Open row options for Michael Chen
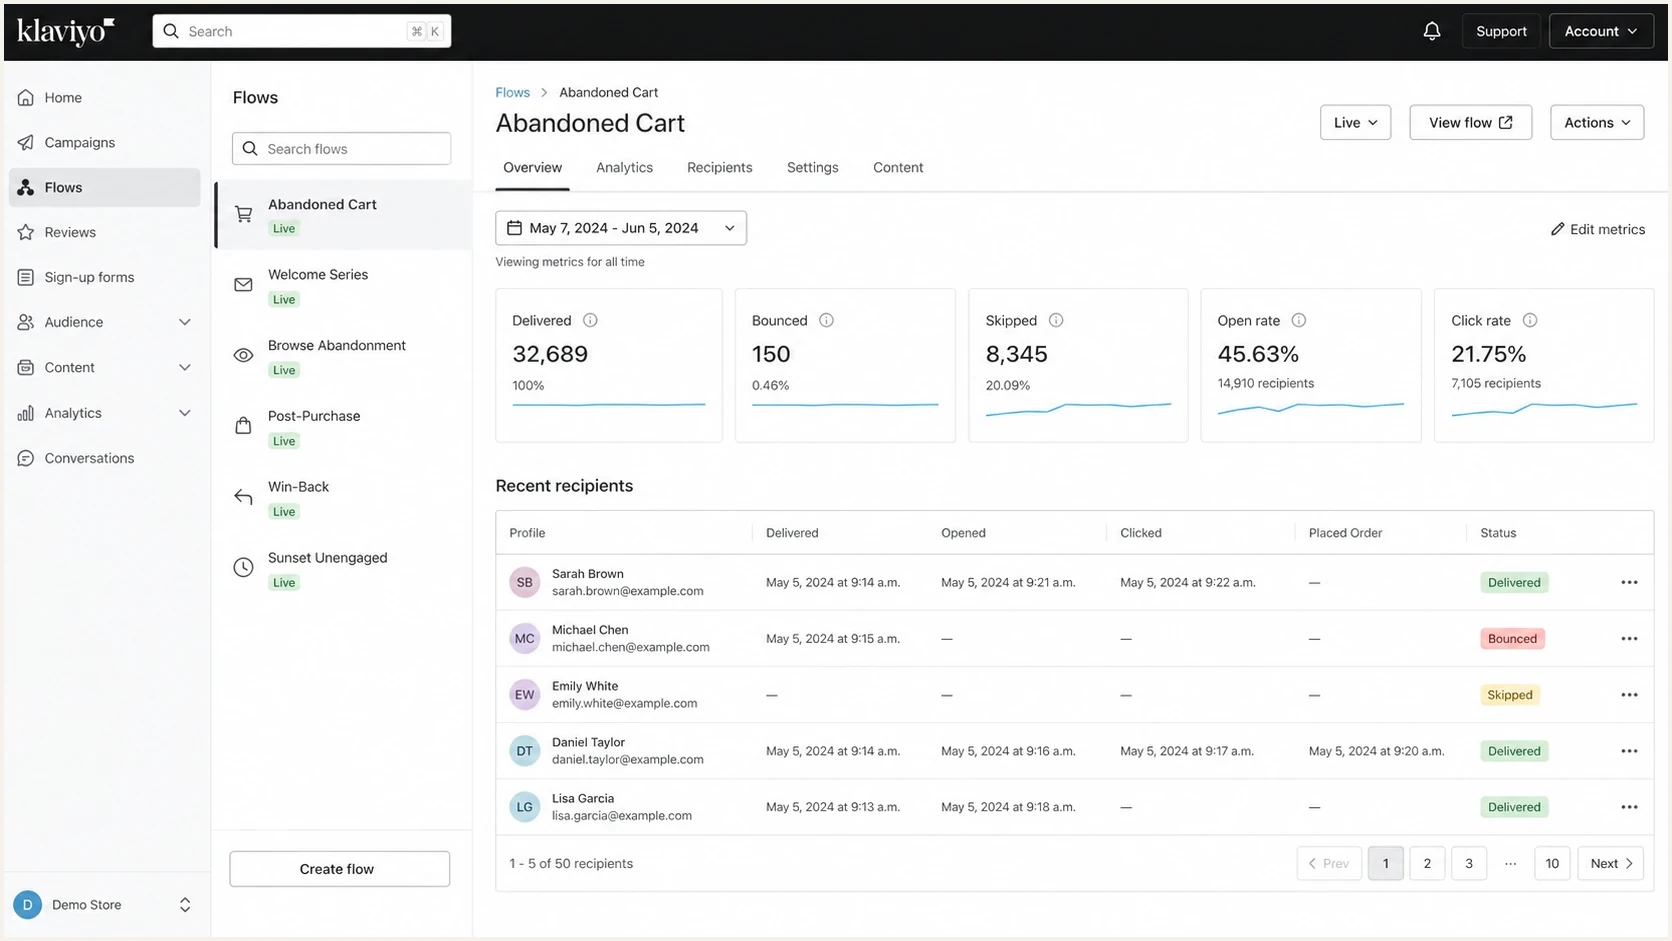This screenshot has width=1672, height=941. (x=1629, y=638)
